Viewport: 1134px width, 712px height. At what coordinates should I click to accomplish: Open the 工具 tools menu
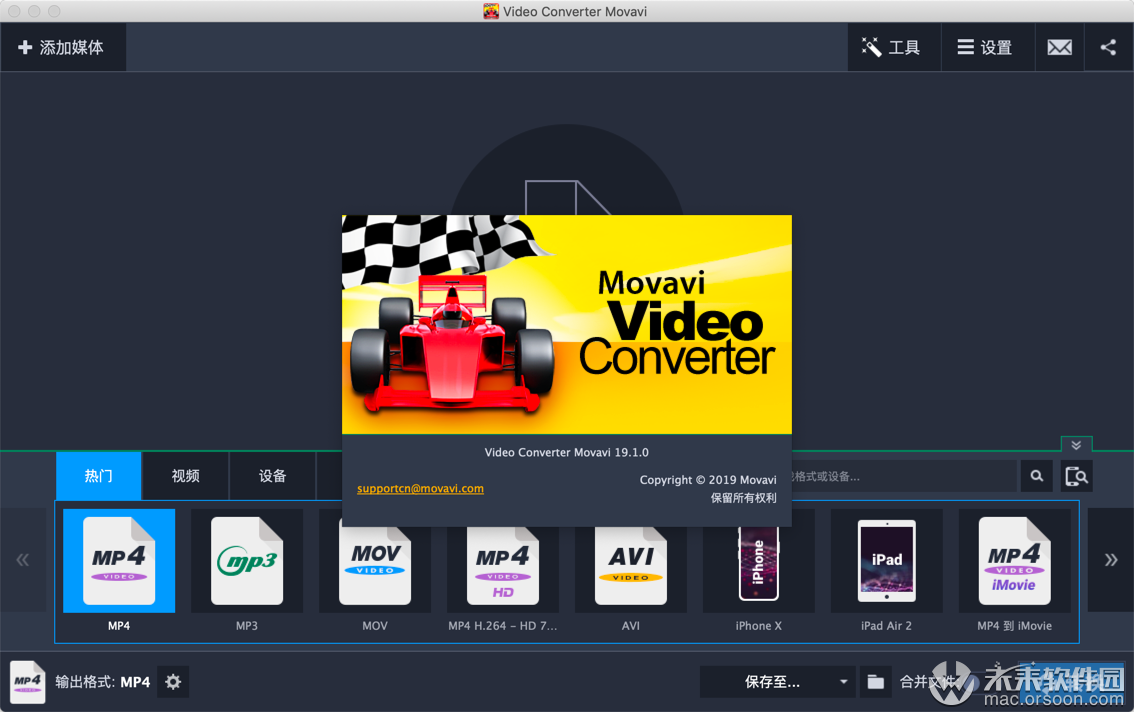tap(894, 47)
